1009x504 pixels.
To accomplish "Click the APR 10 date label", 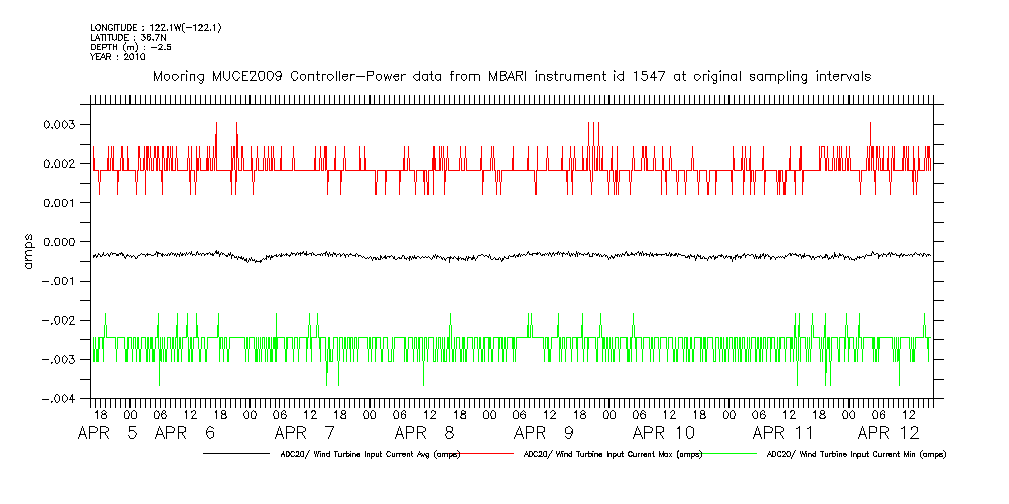I will coord(663,433).
